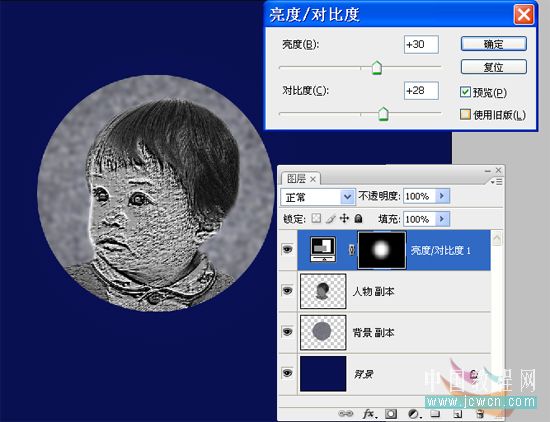Create a new layer with the page icon
Screen dimensions: 550x422
(x=457, y=414)
